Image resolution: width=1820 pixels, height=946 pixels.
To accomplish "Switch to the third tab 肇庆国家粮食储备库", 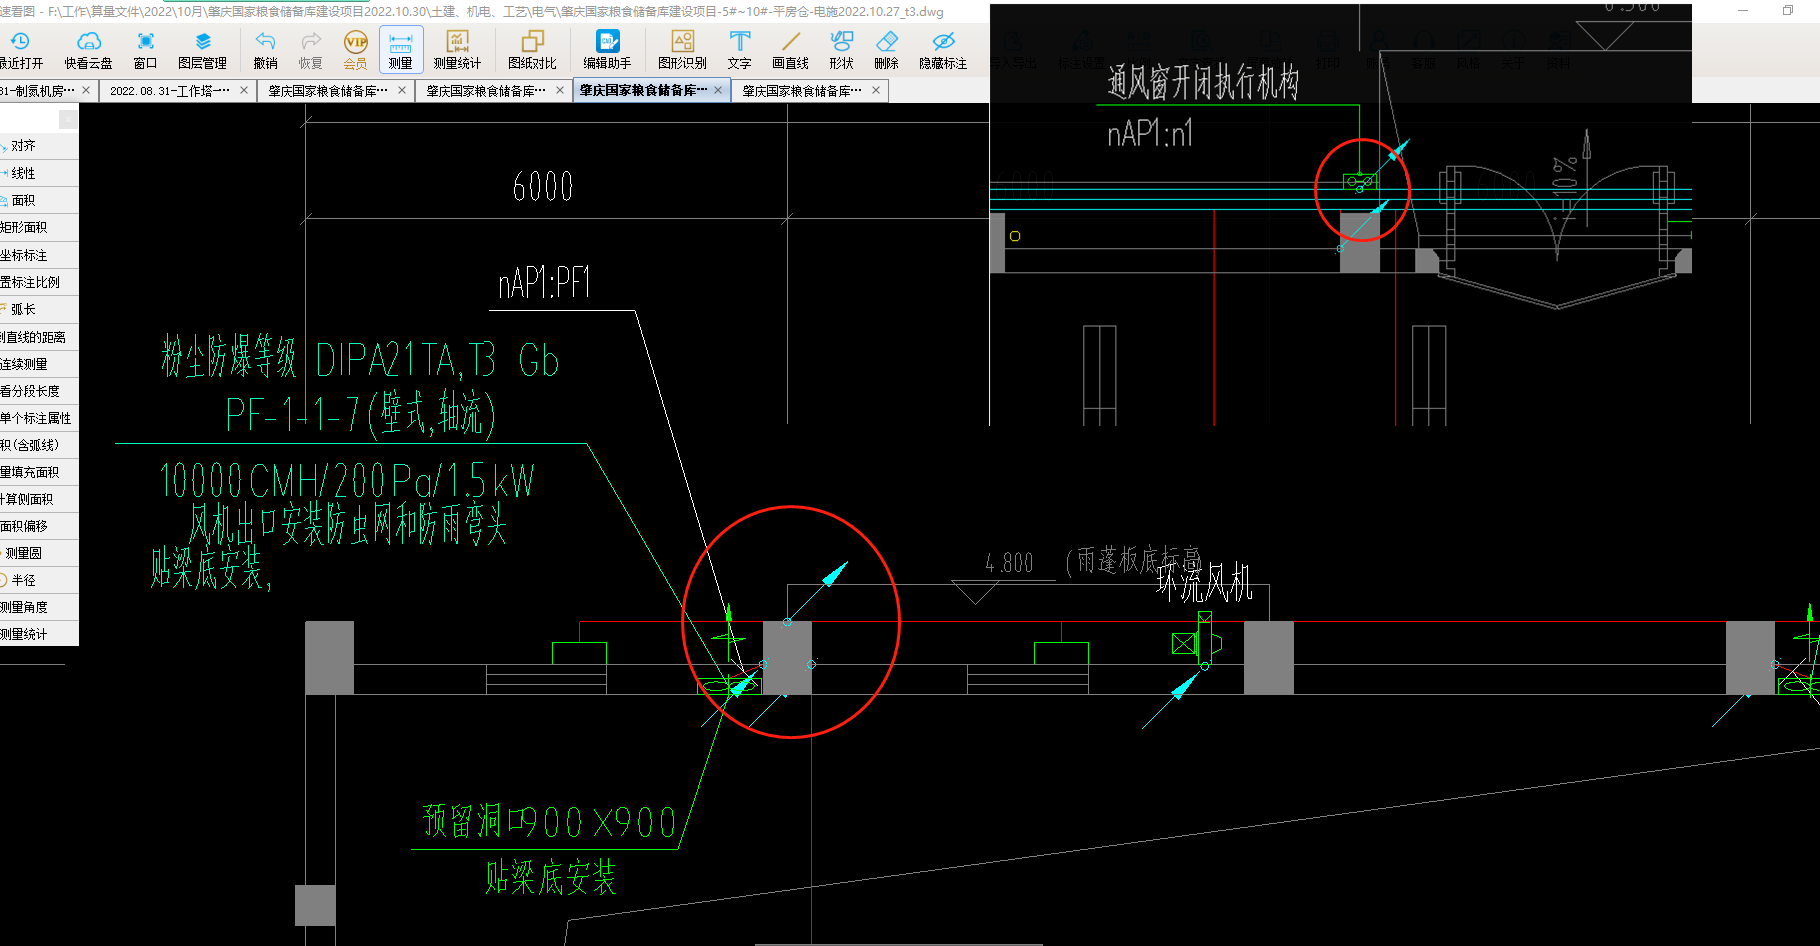I will pos(328,91).
